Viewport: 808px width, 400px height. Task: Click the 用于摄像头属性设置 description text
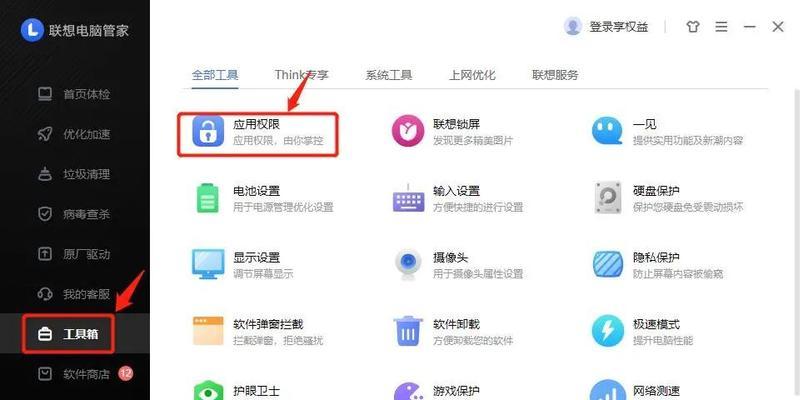[478, 274]
